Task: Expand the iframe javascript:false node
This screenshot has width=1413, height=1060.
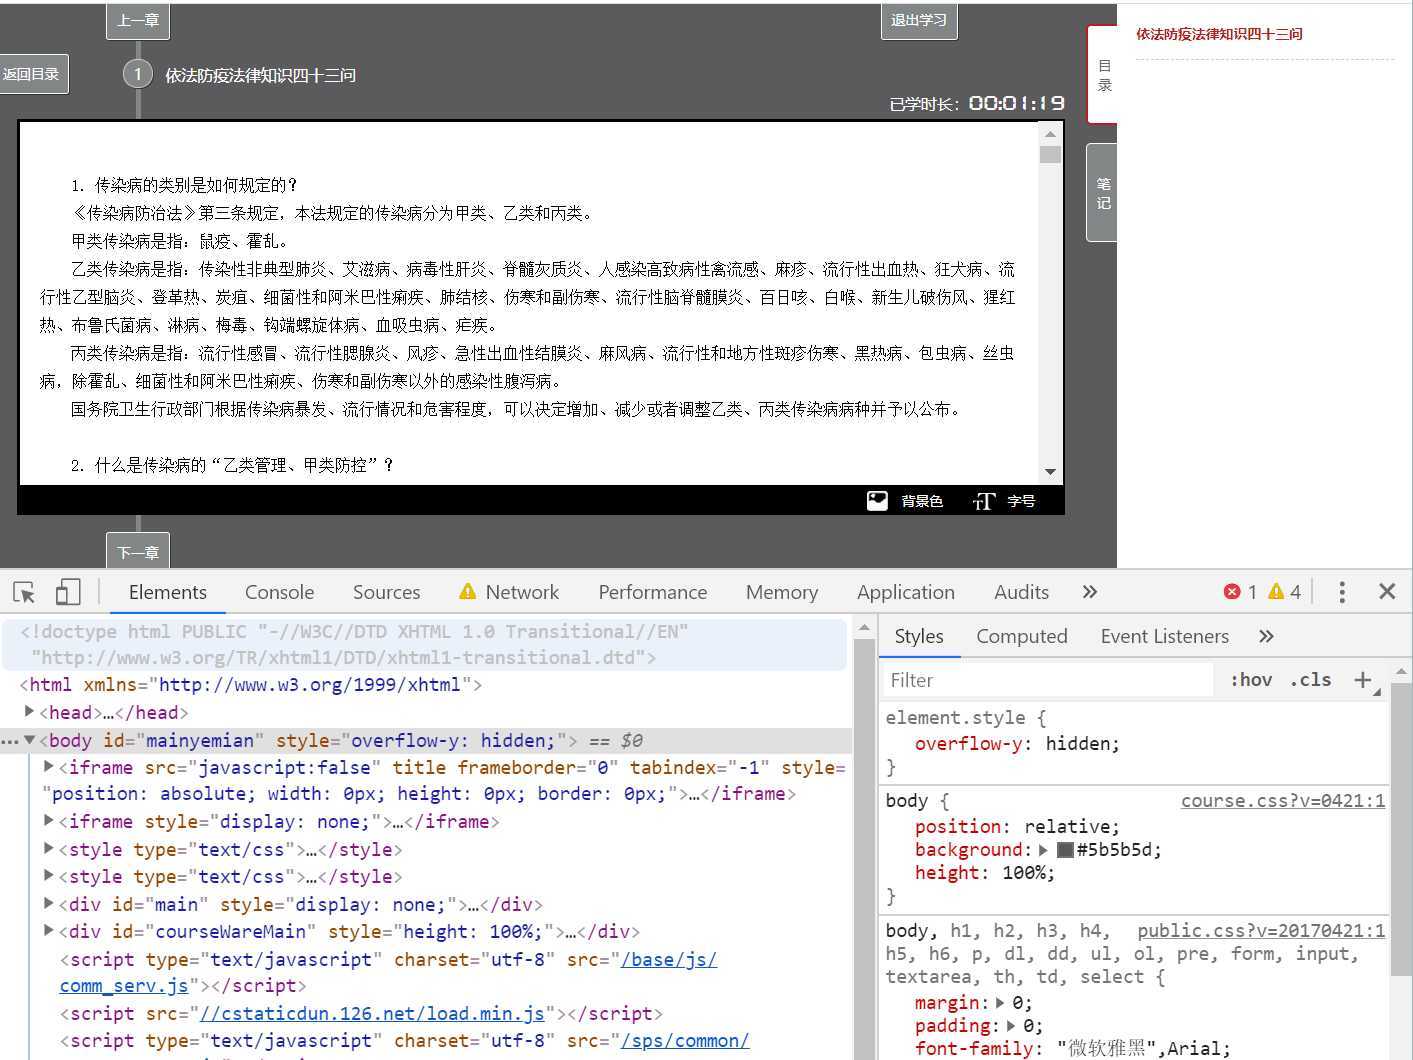Action: tap(48, 767)
